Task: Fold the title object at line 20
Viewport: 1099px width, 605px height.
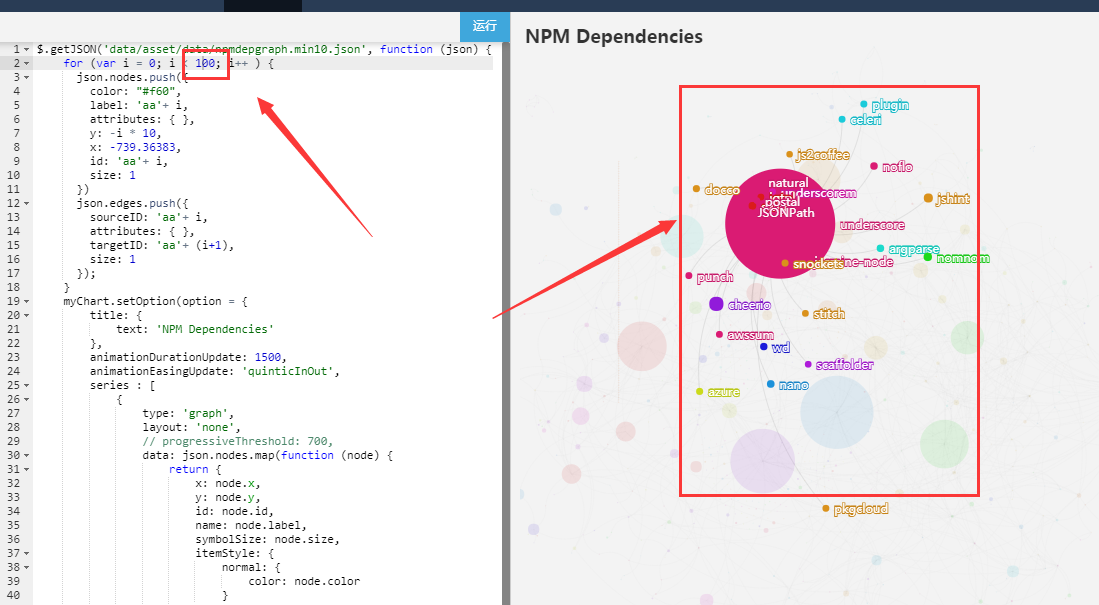Action: coord(27,315)
